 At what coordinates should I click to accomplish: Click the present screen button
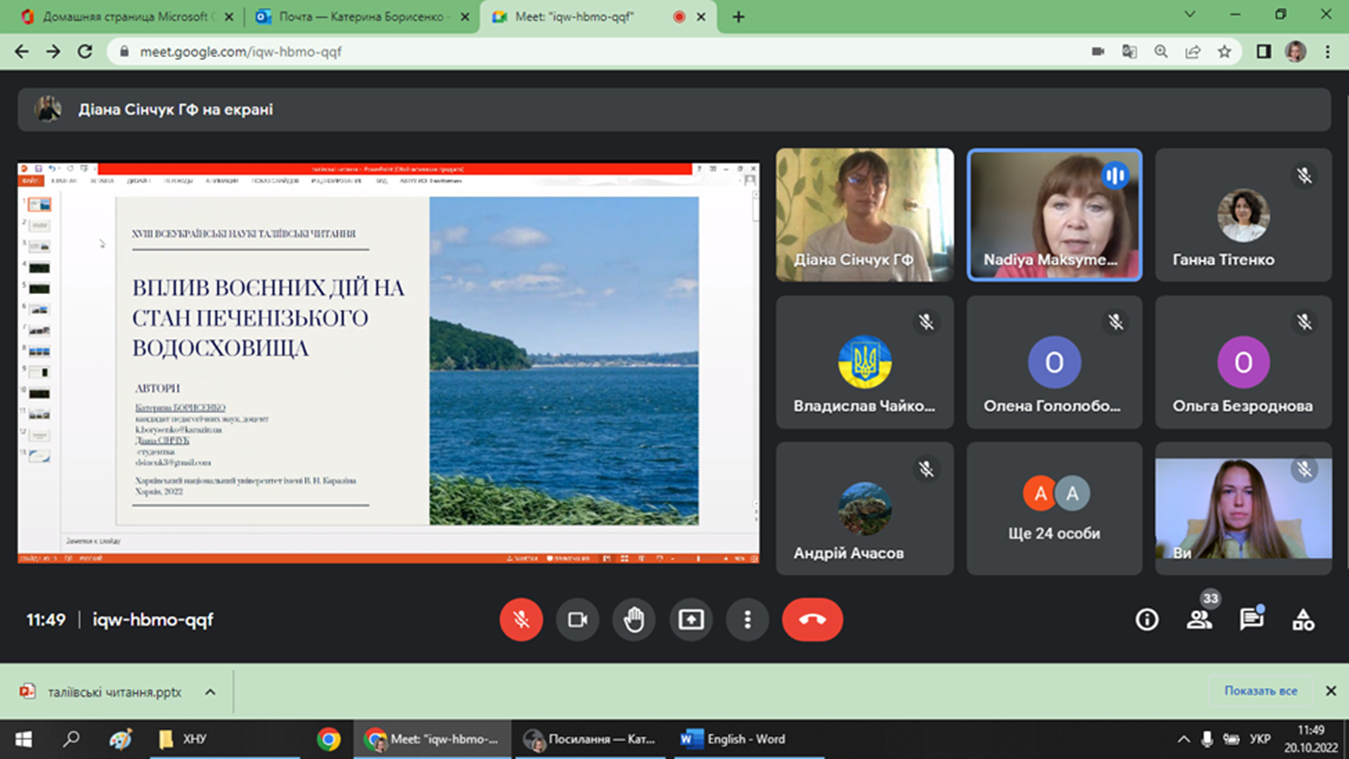[691, 620]
